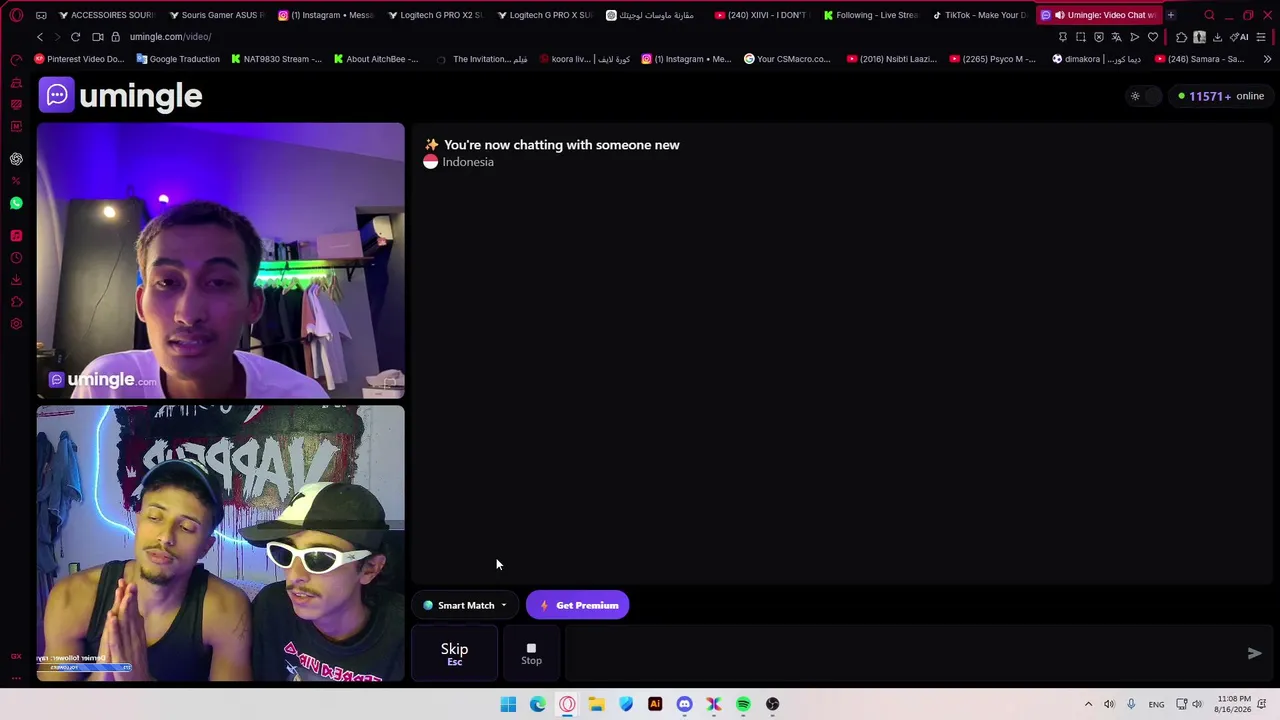Open the ChatGPT icon in the sidebar
The image size is (1280, 720).
click(x=16, y=159)
